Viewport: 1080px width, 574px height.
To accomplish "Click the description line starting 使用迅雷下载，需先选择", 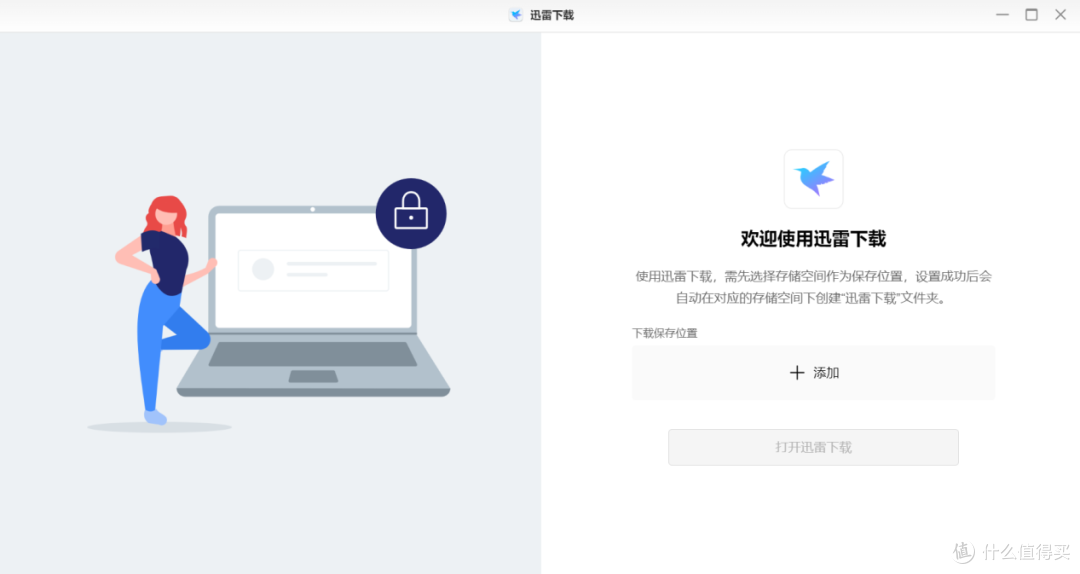I will coord(813,276).
